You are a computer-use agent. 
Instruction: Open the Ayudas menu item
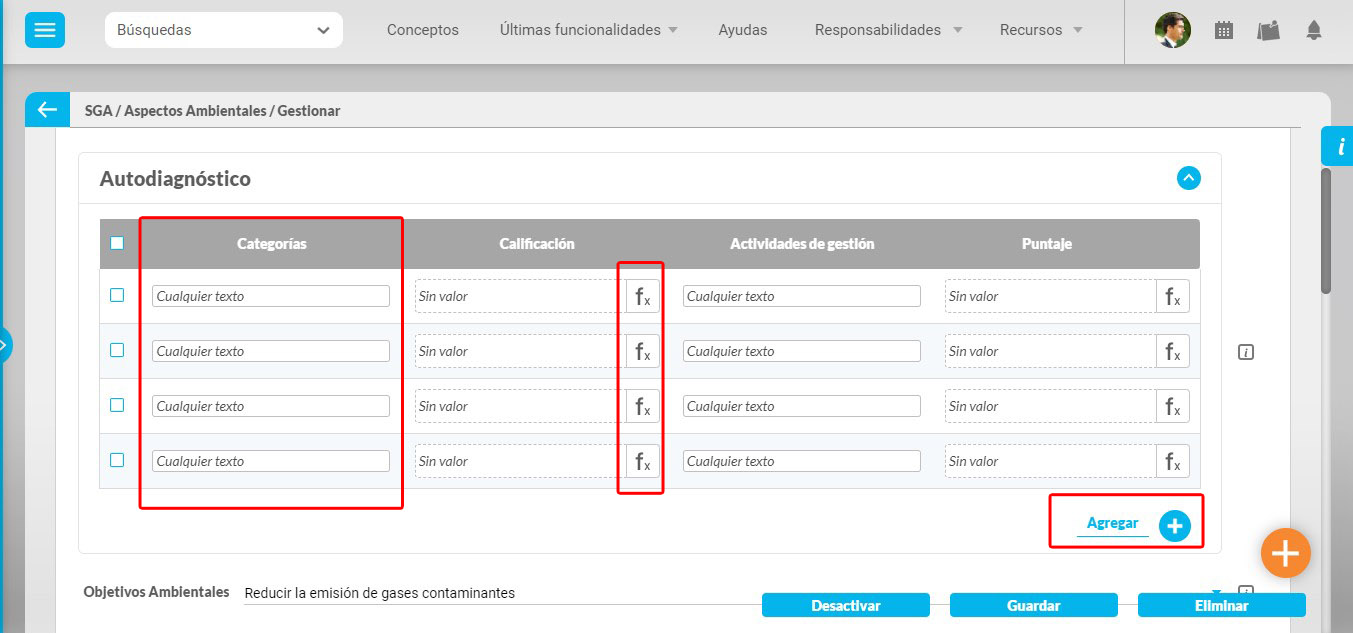pyautogui.click(x=743, y=30)
